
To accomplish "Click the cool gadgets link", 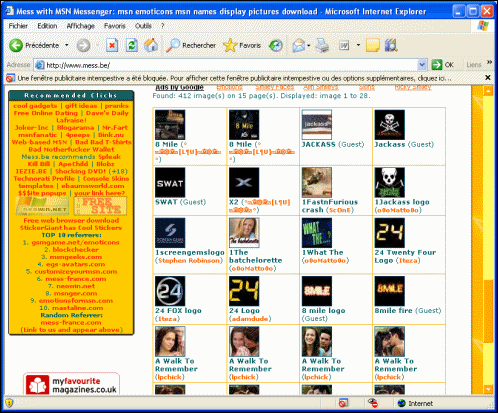I will tap(35, 106).
